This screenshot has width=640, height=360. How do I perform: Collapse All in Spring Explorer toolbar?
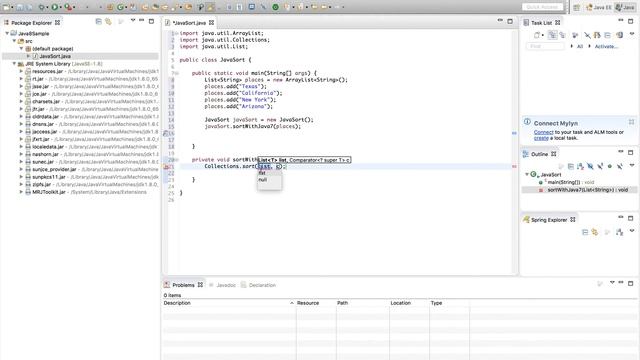coord(585,232)
